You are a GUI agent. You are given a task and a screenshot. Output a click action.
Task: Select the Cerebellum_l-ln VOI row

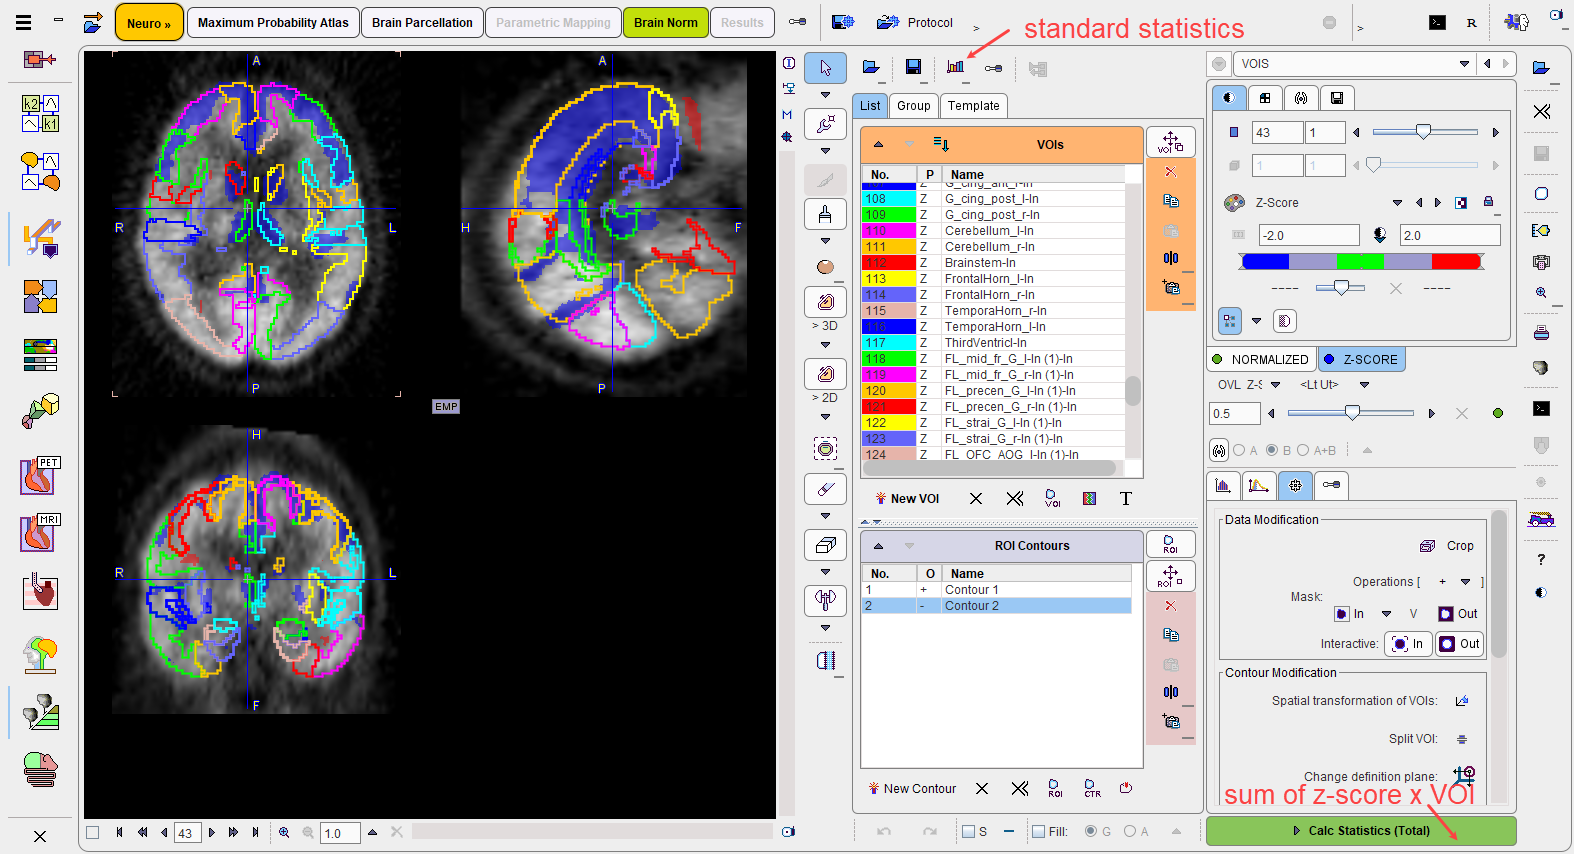pos(994,231)
